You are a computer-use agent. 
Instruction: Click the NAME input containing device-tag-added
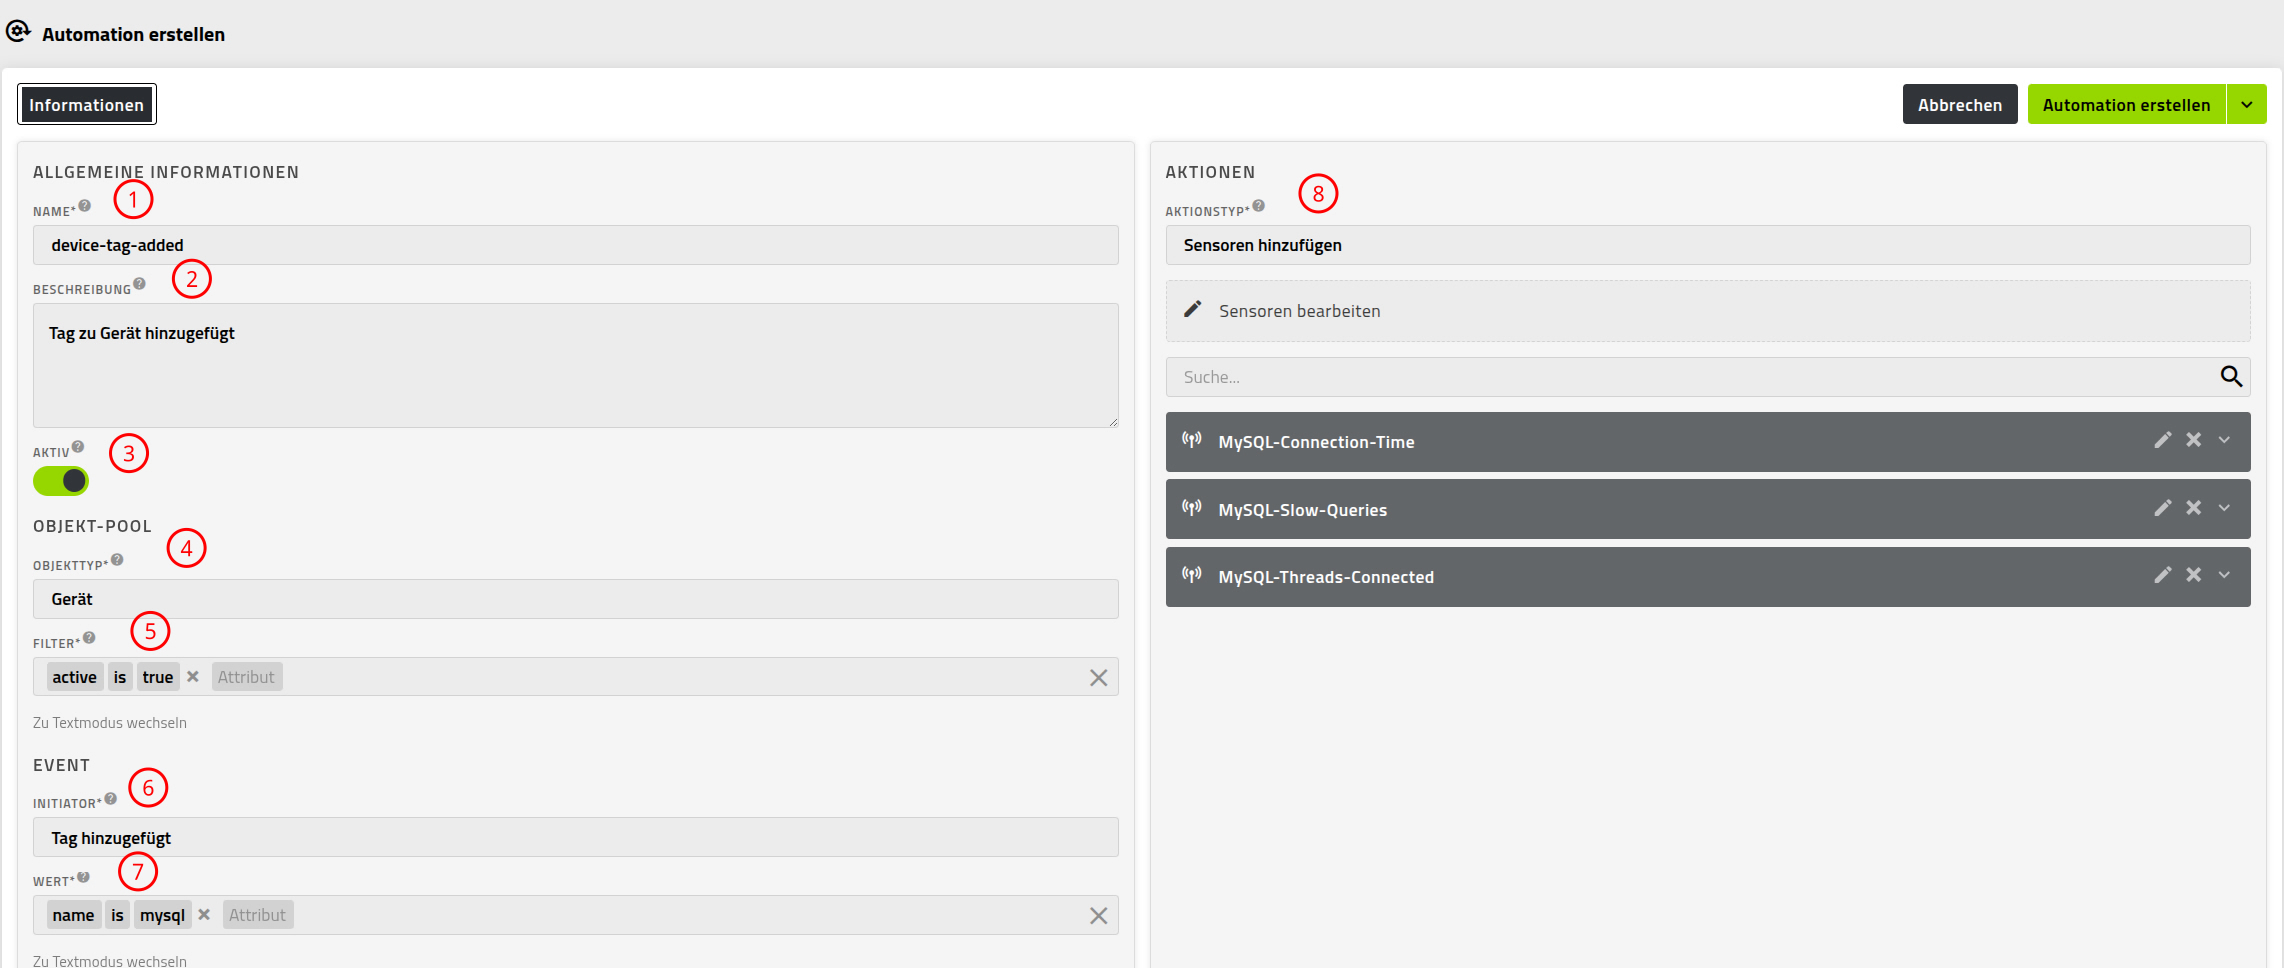point(575,245)
